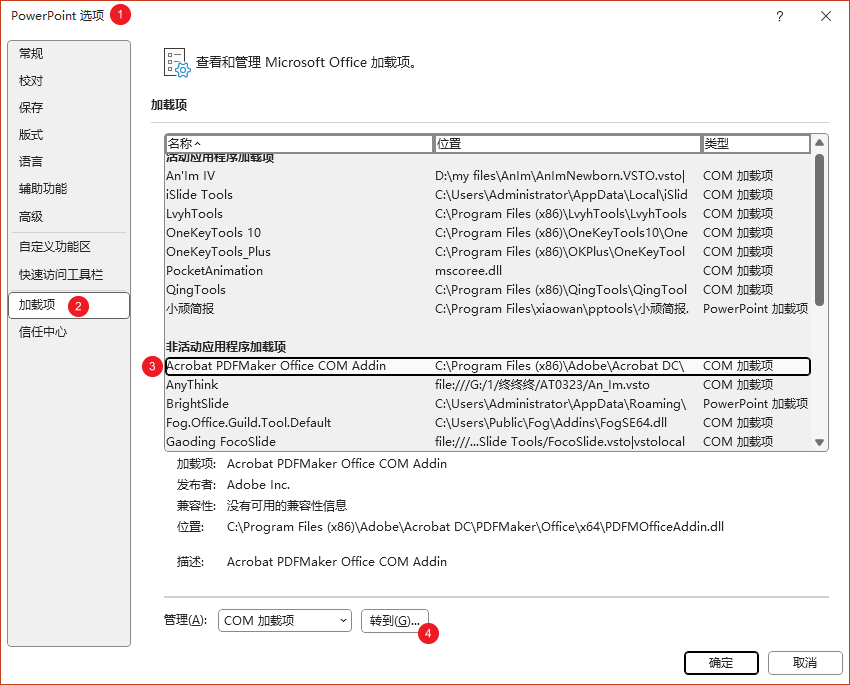Select the BrightSlide add-in entry
Image resolution: width=850 pixels, height=685 pixels.
tap(198, 404)
